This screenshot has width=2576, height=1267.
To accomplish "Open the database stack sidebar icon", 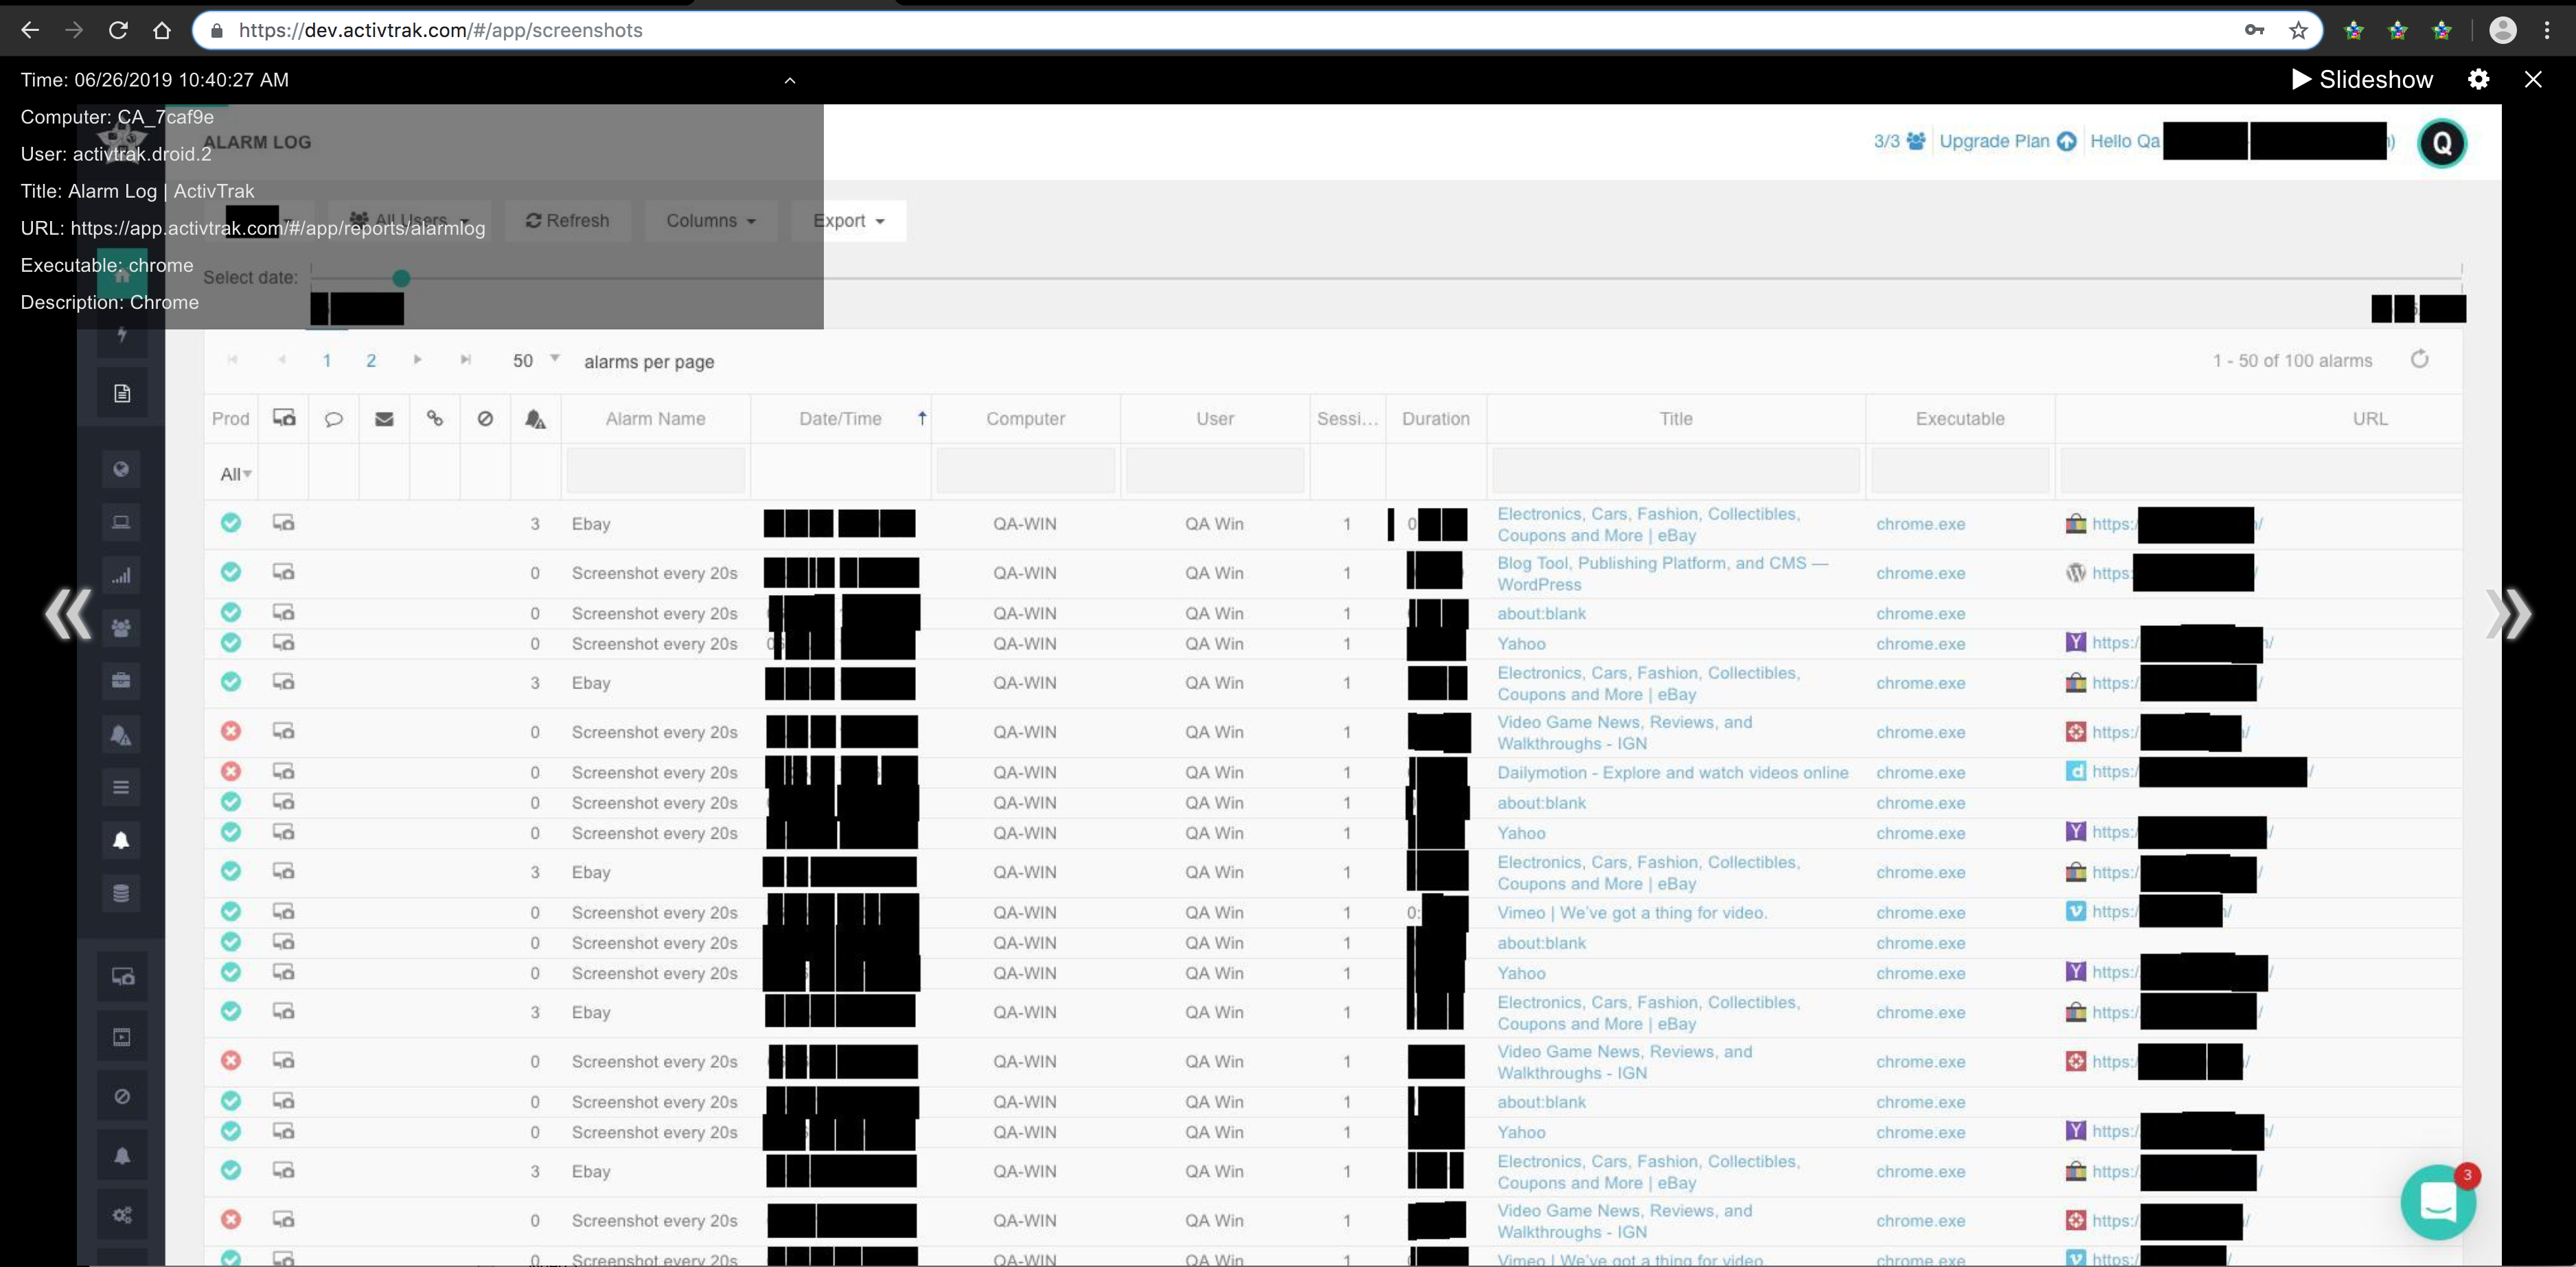I will [x=121, y=893].
